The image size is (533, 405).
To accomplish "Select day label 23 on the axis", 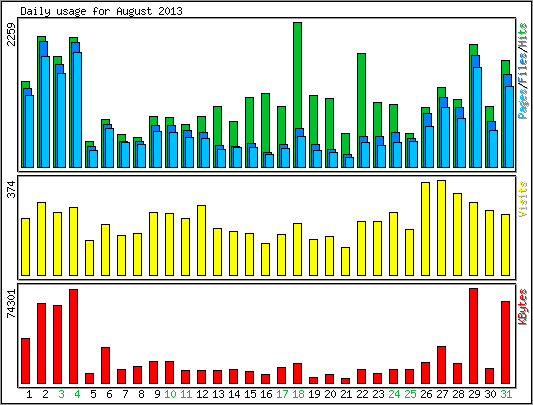I will point(378,394).
